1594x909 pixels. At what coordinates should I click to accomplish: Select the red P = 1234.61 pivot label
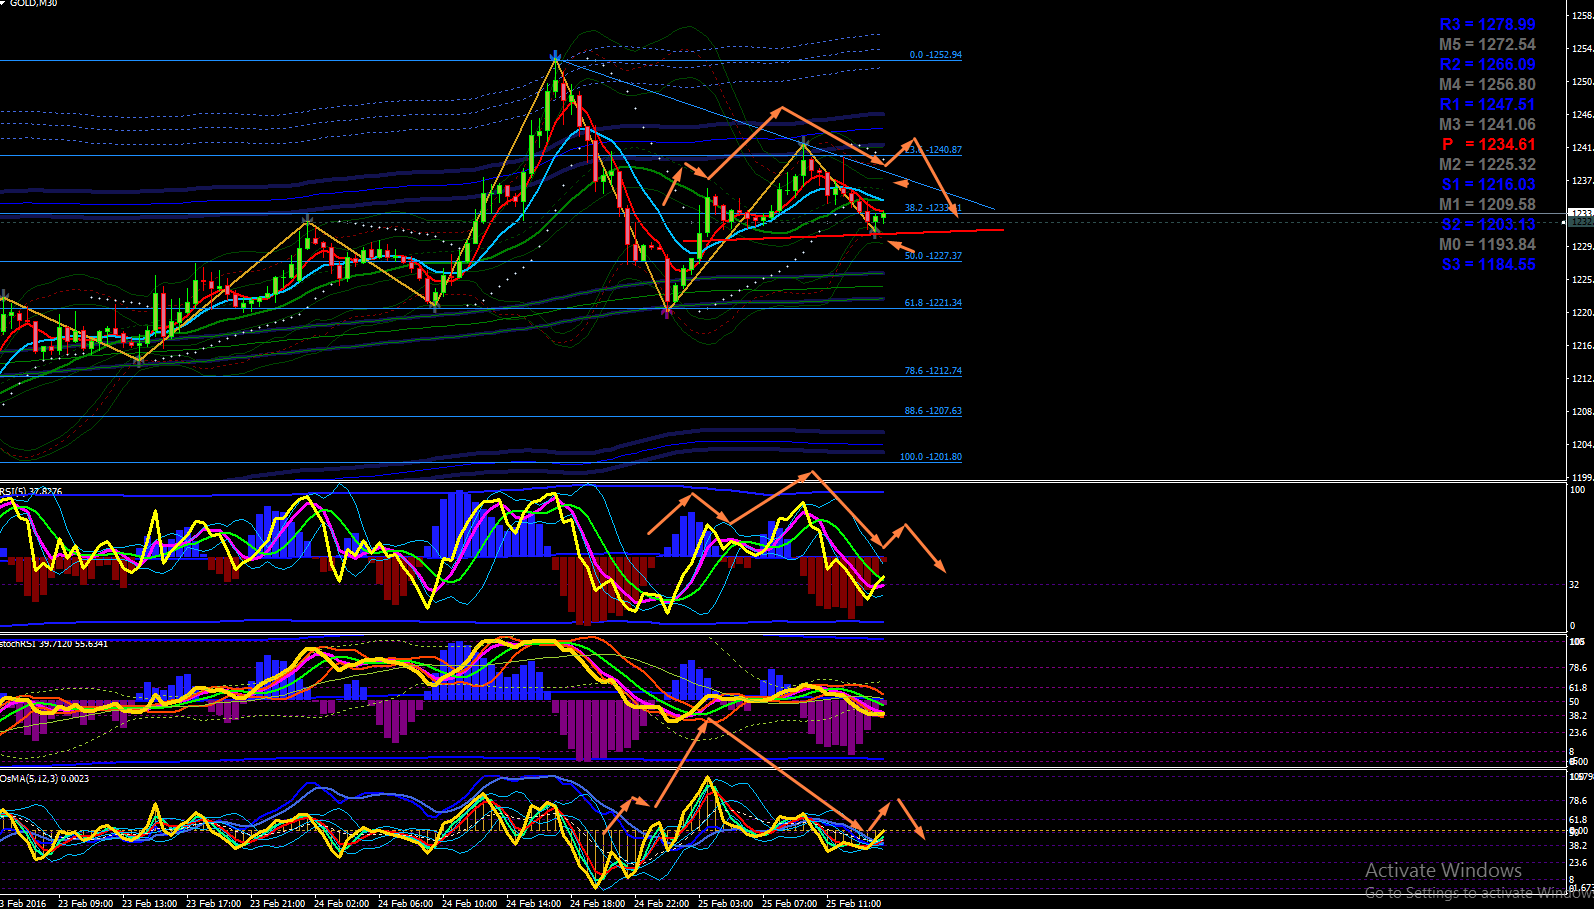(x=1488, y=144)
